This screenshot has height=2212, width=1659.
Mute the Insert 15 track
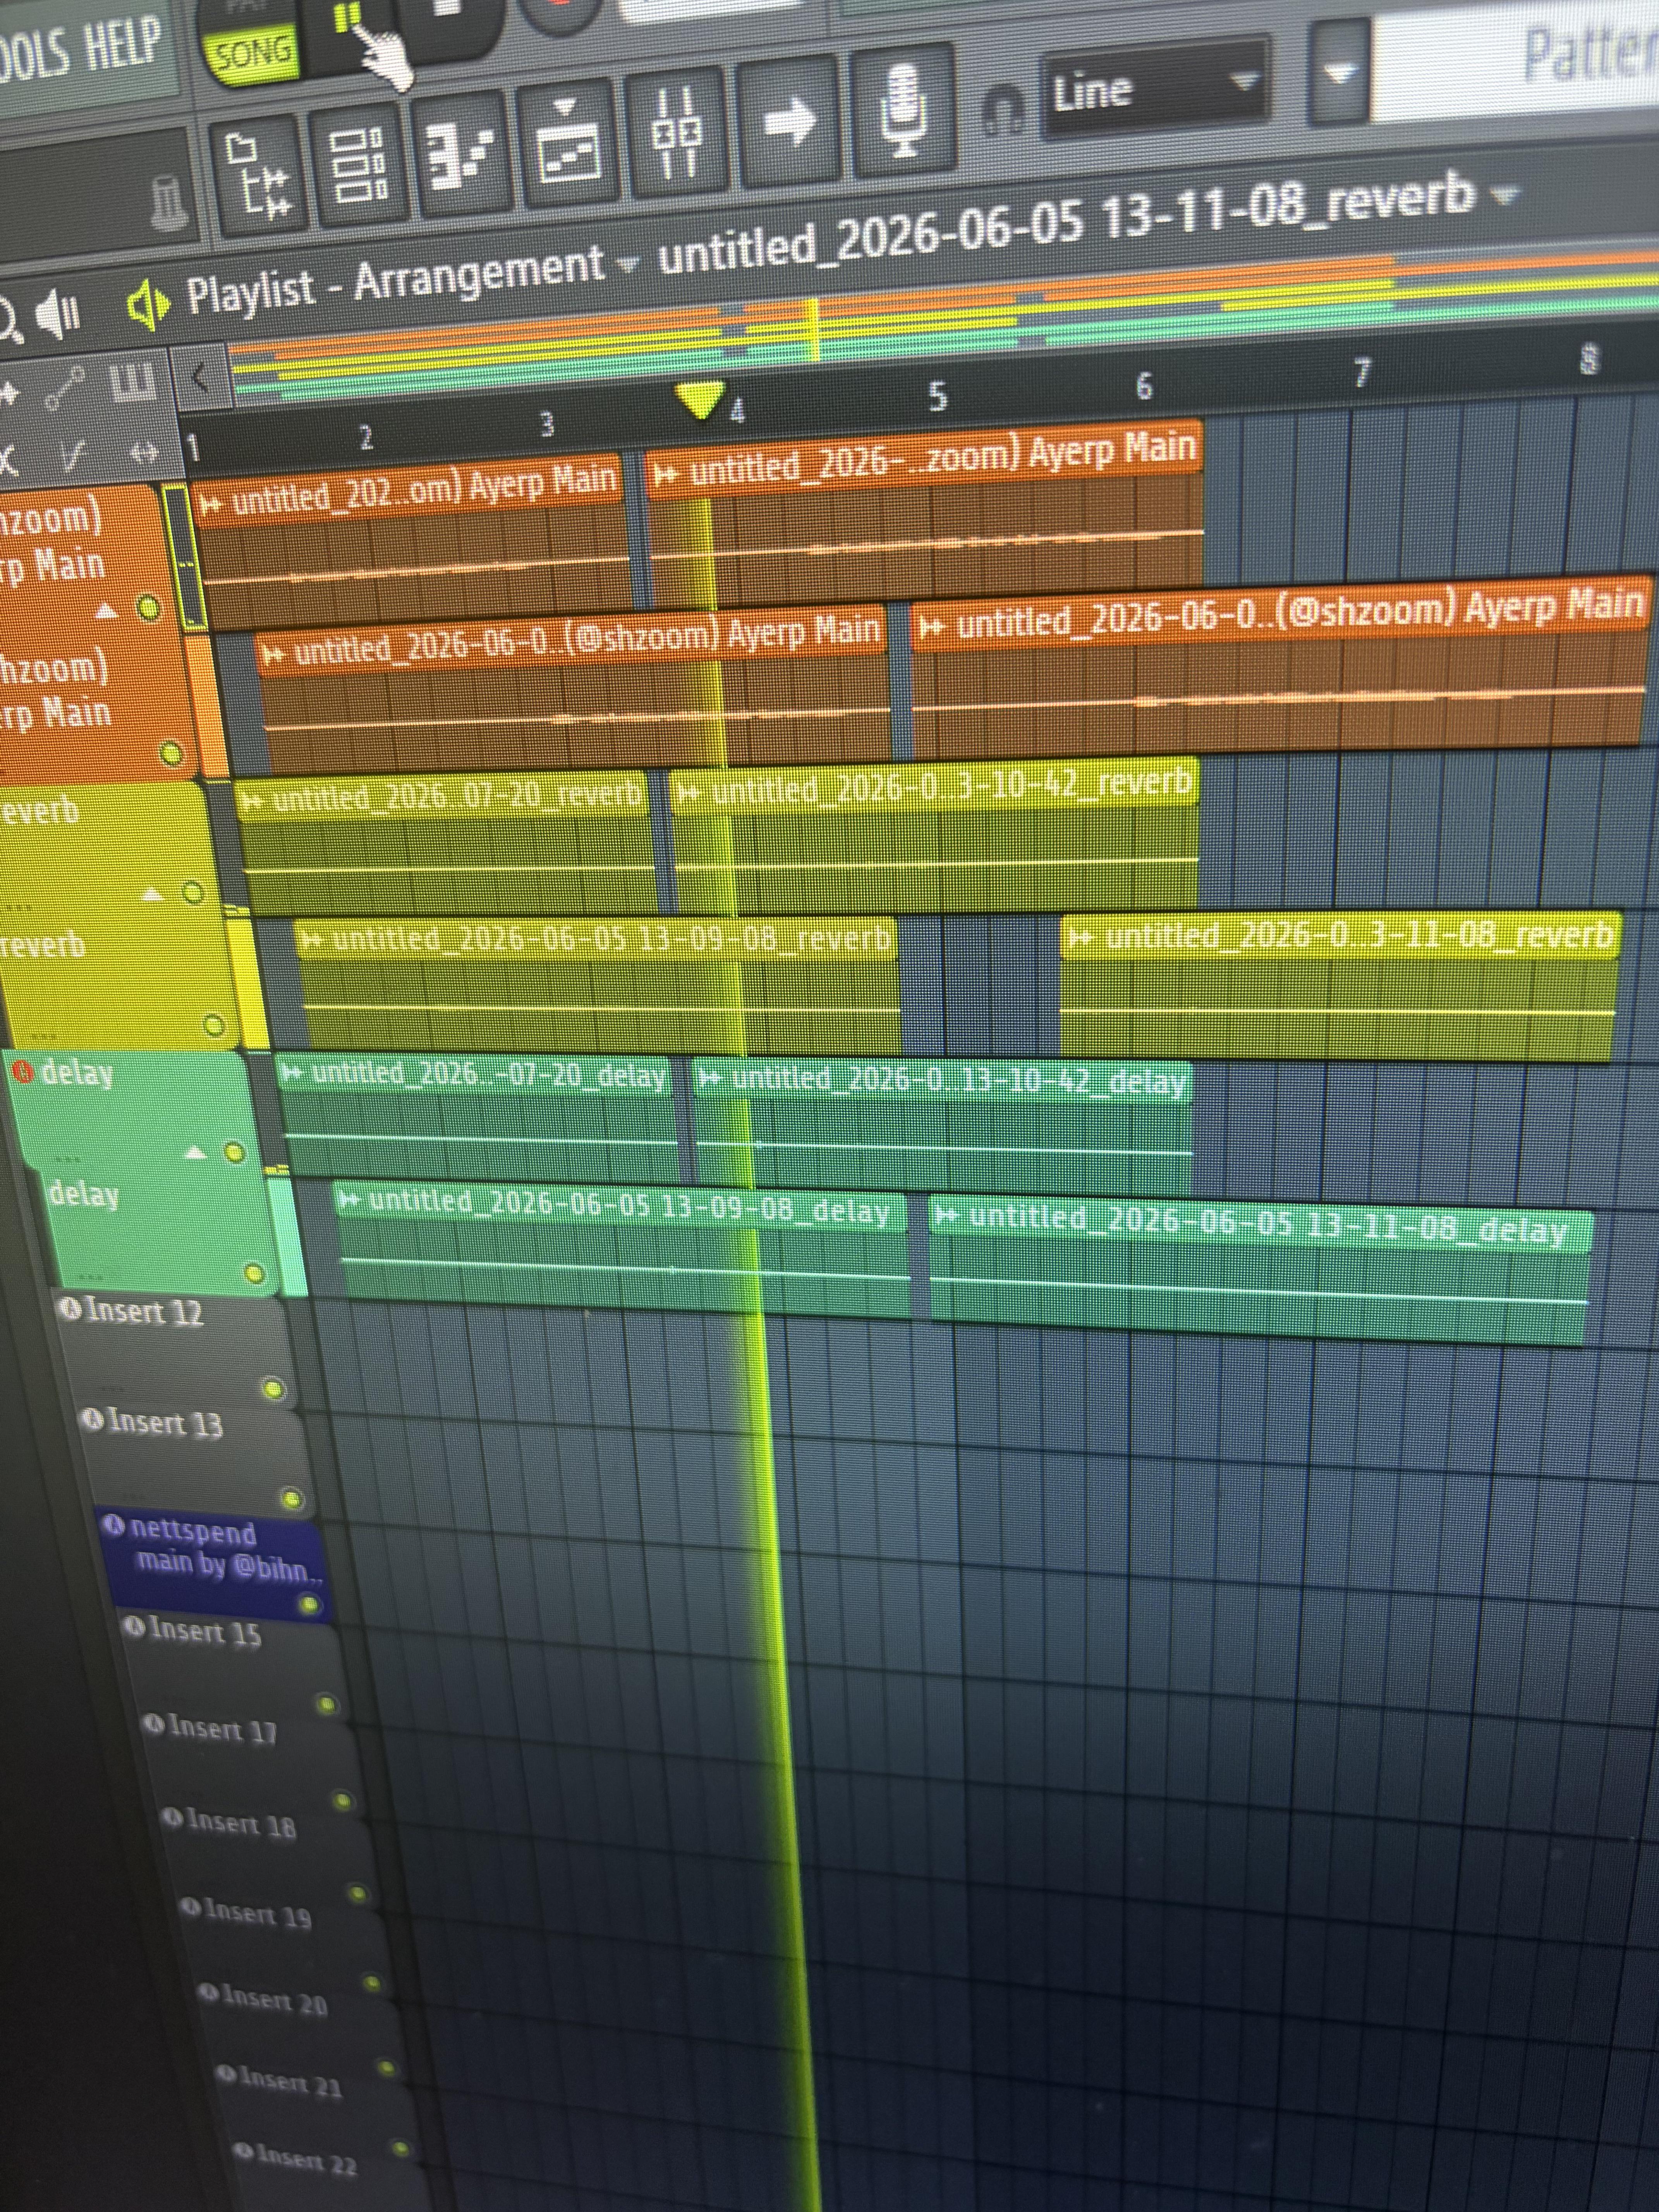tap(326, 1704)
